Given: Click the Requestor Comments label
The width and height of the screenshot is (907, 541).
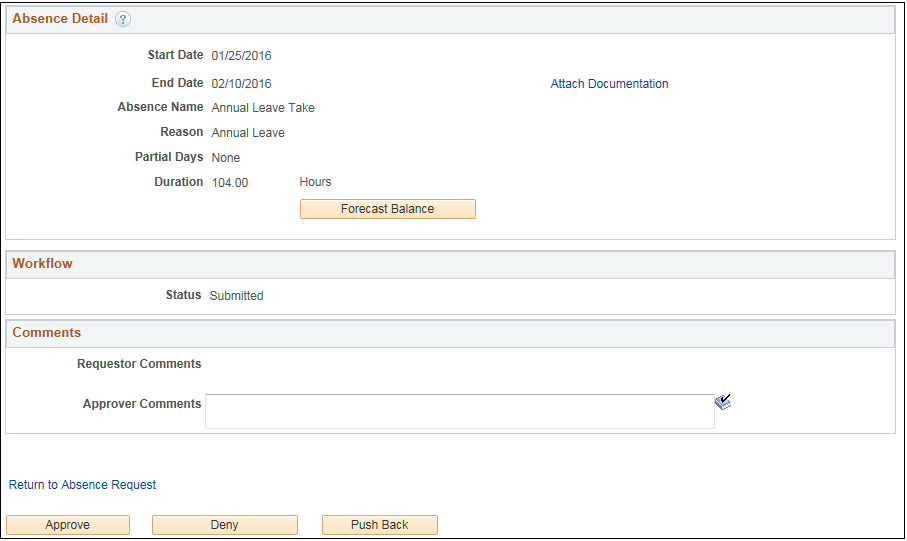Looking at the screenshot, I should 139,364.
